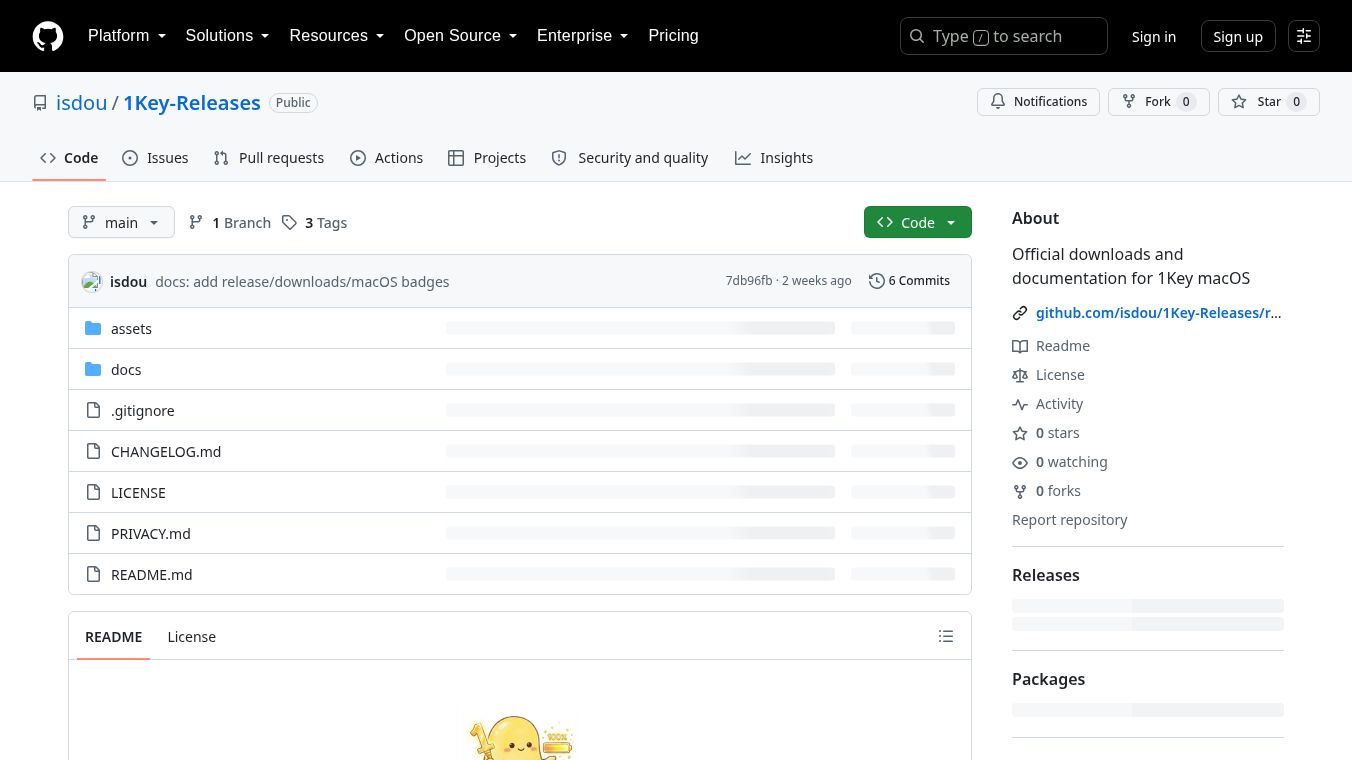The image size is (1352, 760).
Task: Click the pulse icon next to Activity
Action: [1020, 404]
